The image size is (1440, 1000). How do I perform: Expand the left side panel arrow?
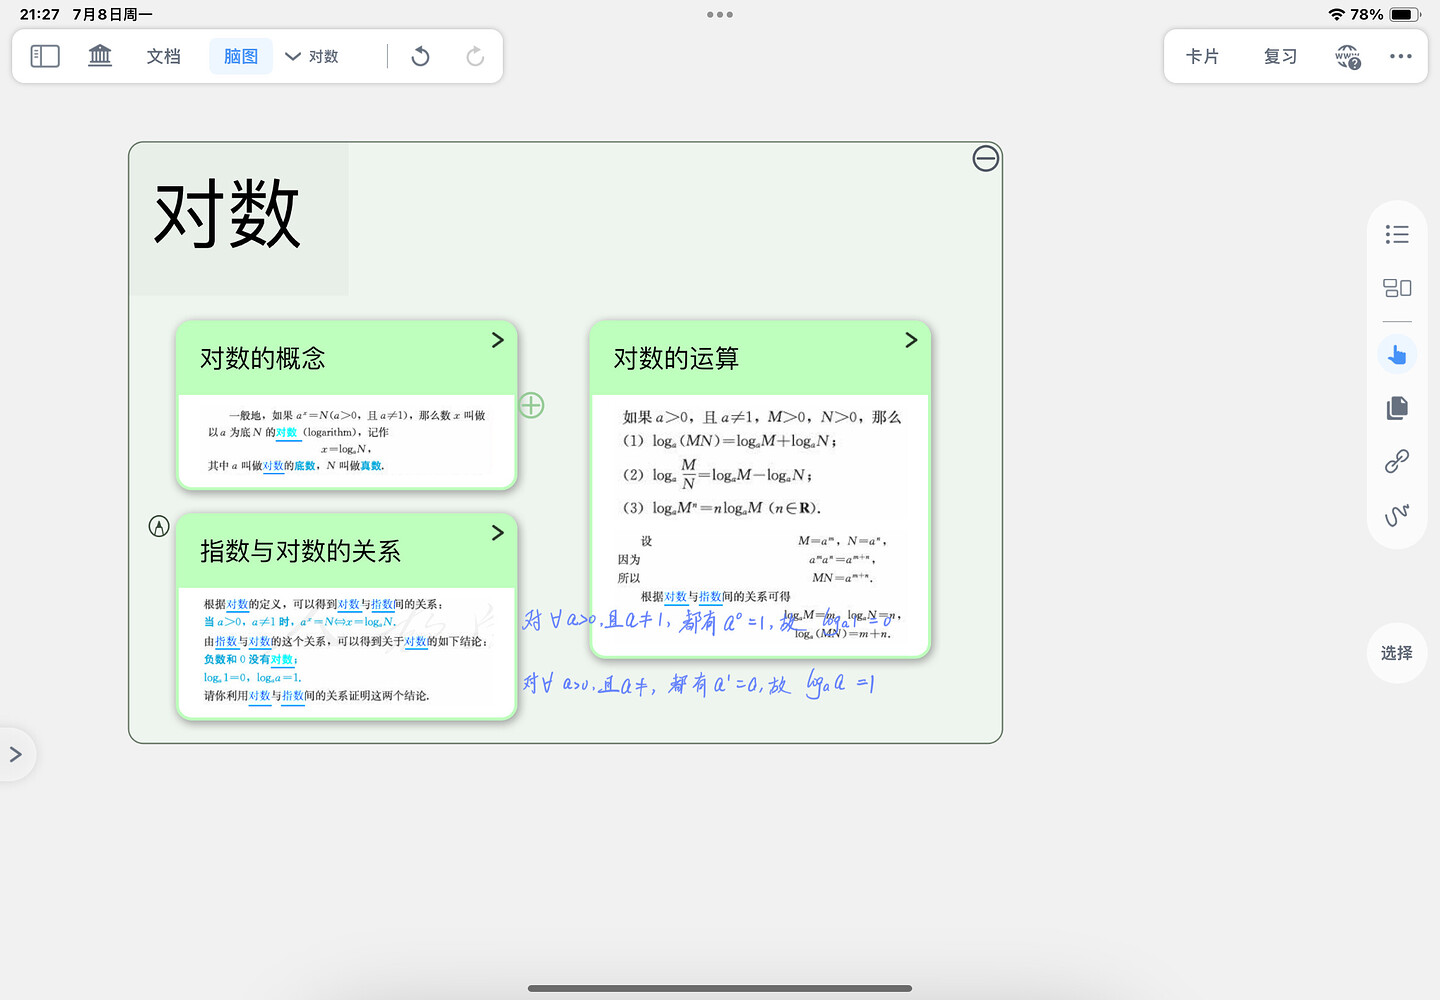[x=16, y=754]
